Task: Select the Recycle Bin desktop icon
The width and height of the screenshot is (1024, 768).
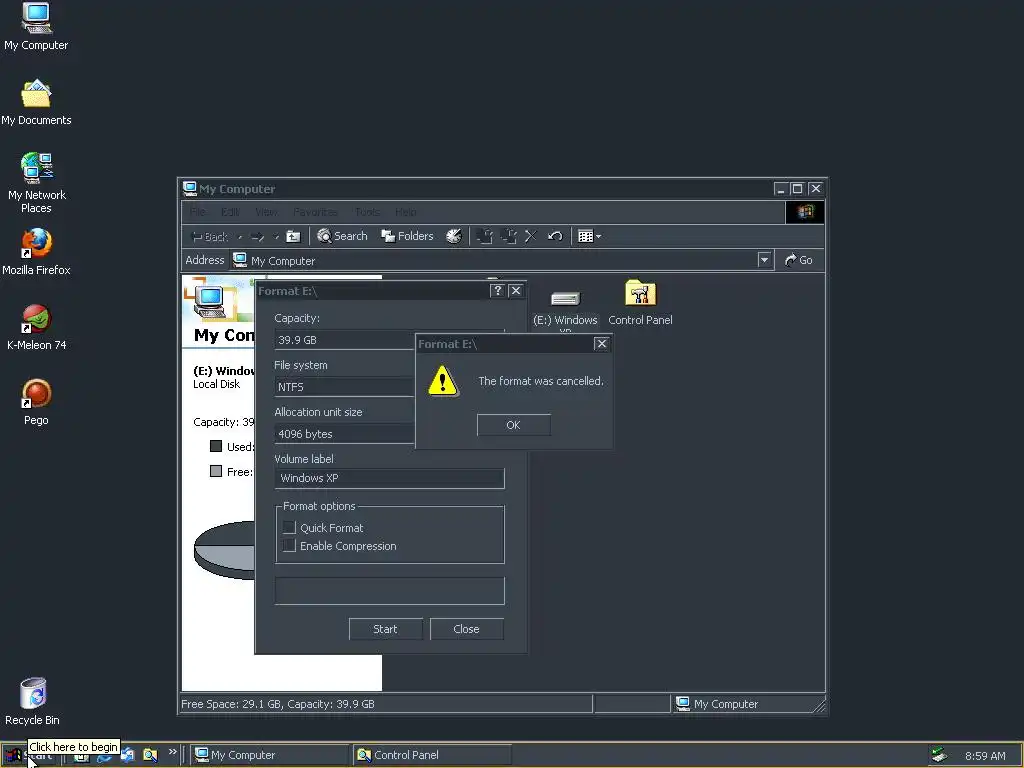Action: click(x=33, y=701)
